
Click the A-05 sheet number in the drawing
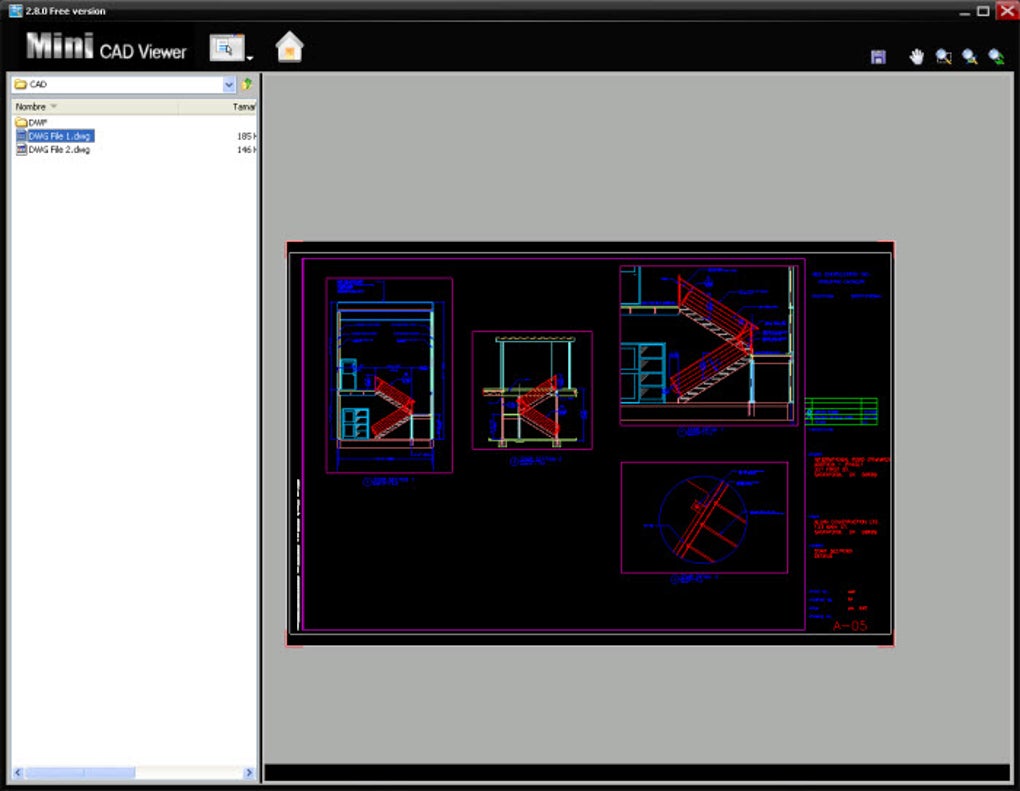(x=850, y=625)
